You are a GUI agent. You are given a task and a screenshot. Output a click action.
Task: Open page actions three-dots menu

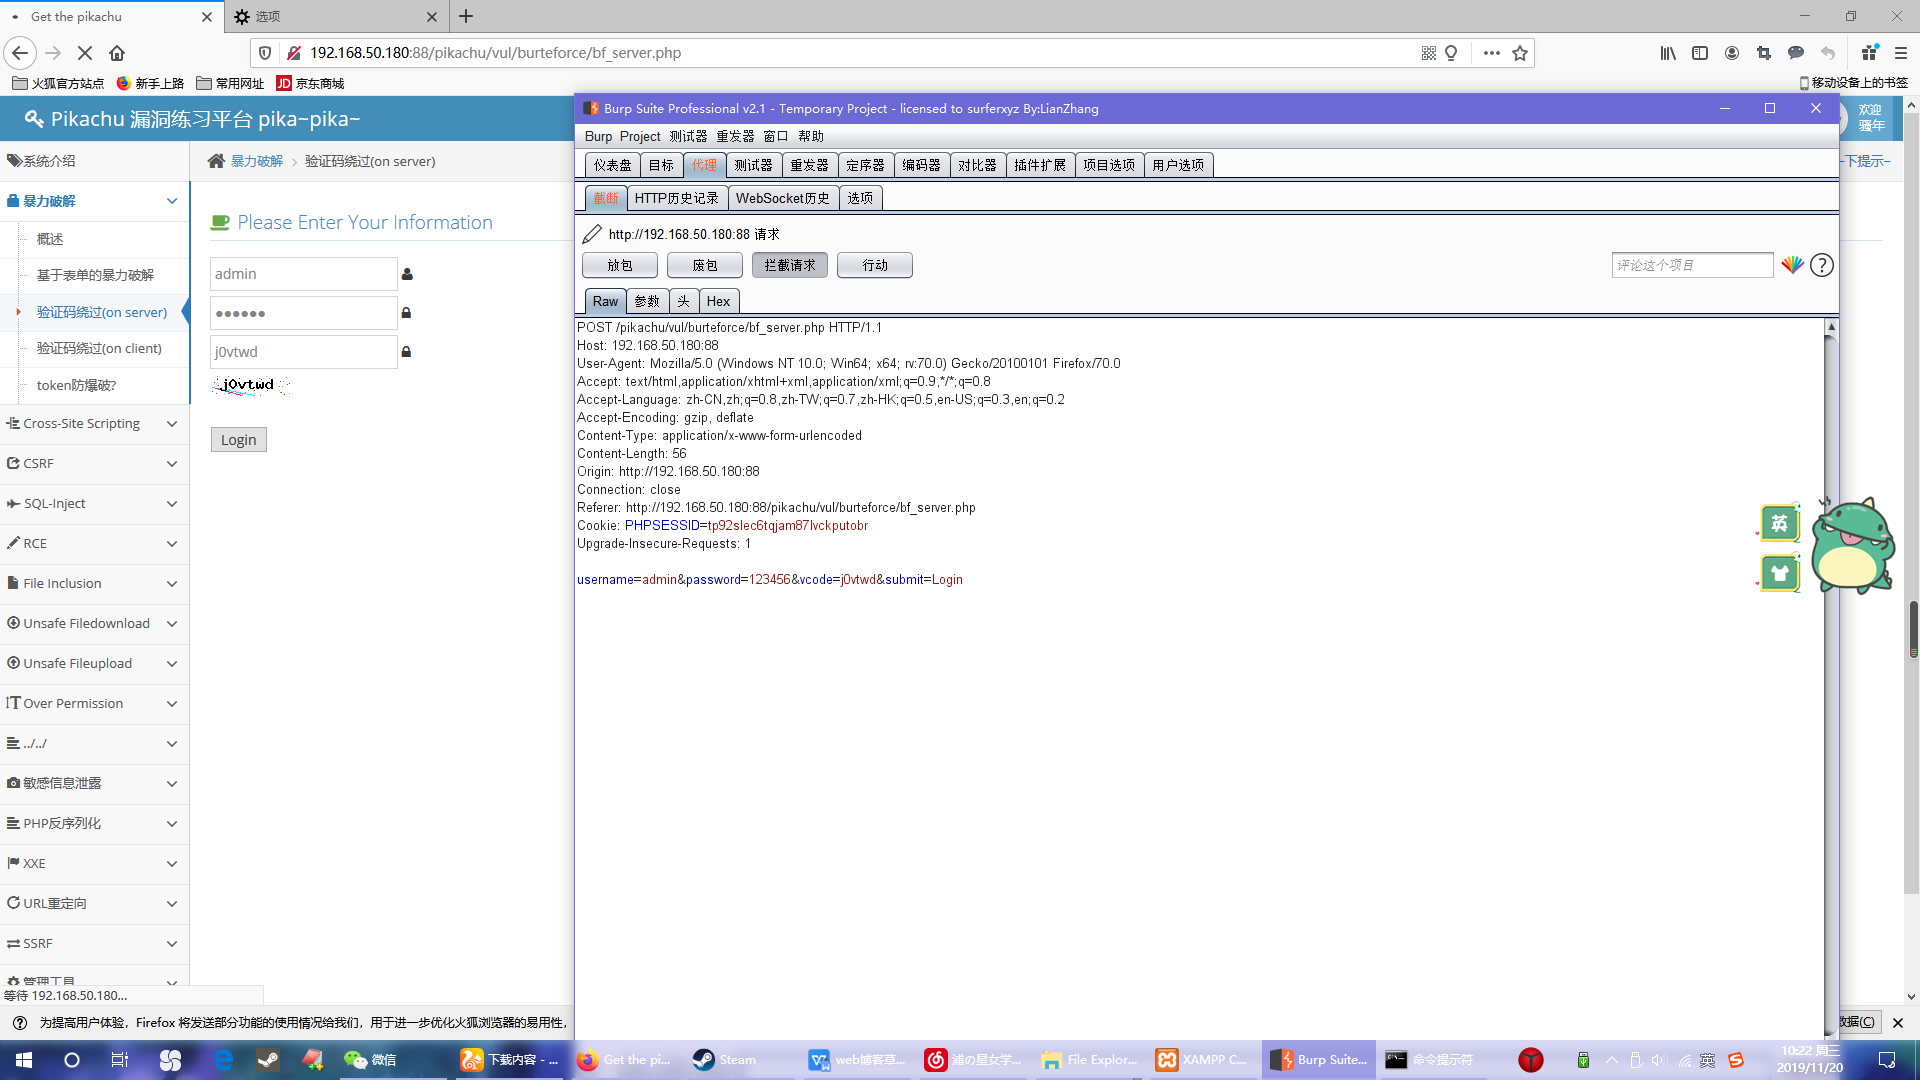click(1491, 53)
